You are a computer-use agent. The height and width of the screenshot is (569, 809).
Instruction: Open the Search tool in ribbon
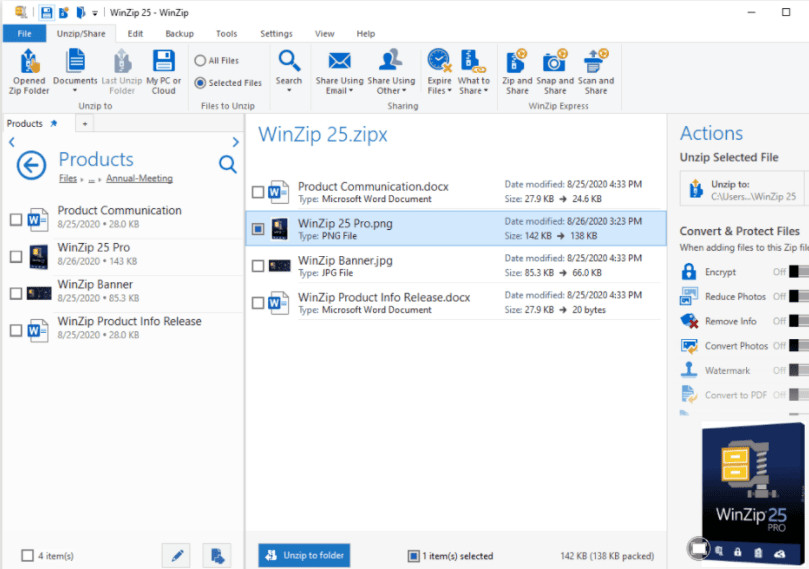pyautogui.click(x=289, y=61)
